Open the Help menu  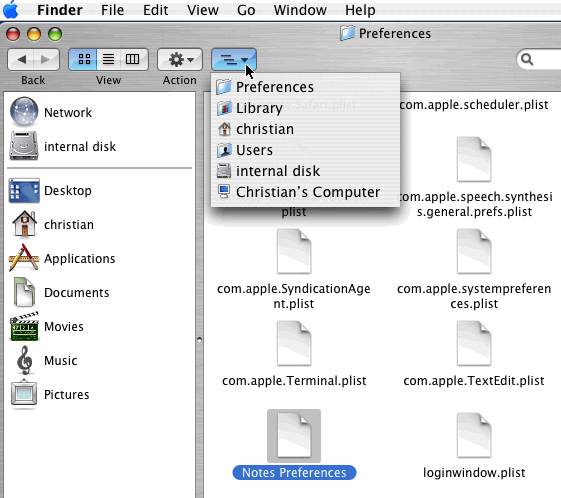[x=360, y=10]
